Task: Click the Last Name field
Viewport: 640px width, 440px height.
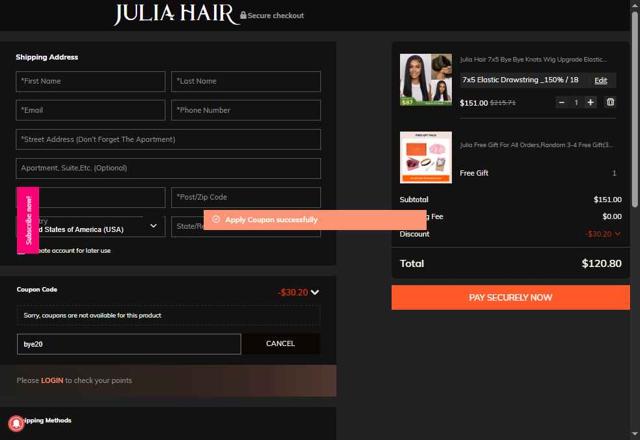Action: coord(246,81)
